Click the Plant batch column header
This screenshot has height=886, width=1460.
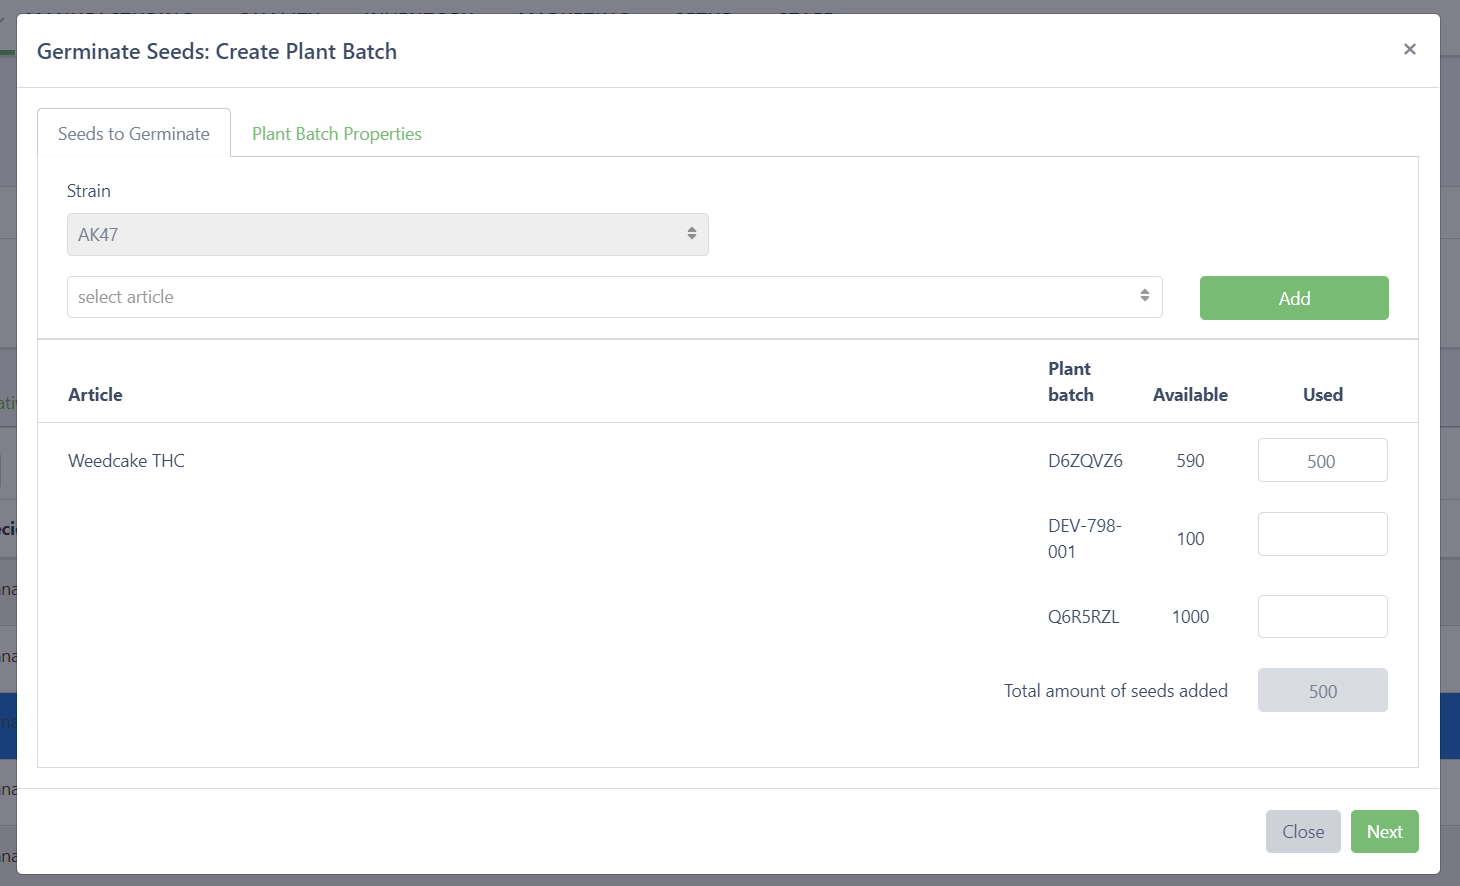point(1070,382)
